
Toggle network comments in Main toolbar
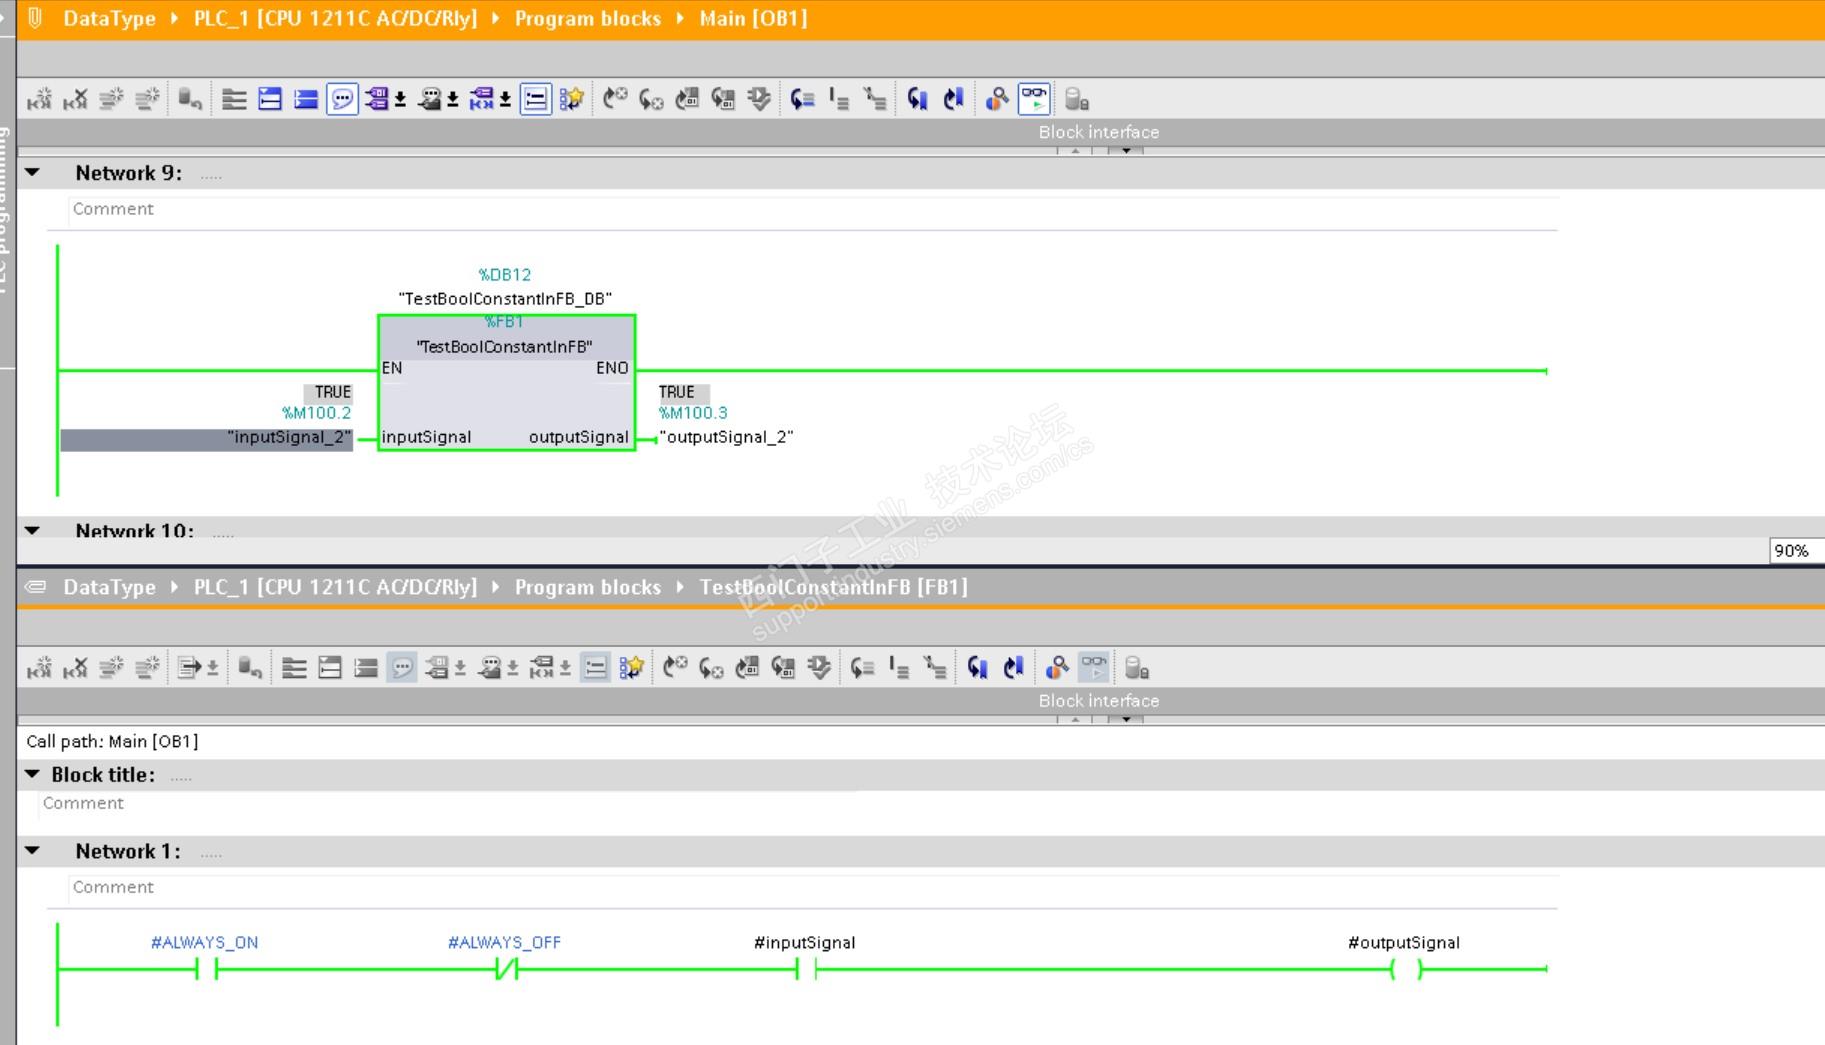point(536,99)
